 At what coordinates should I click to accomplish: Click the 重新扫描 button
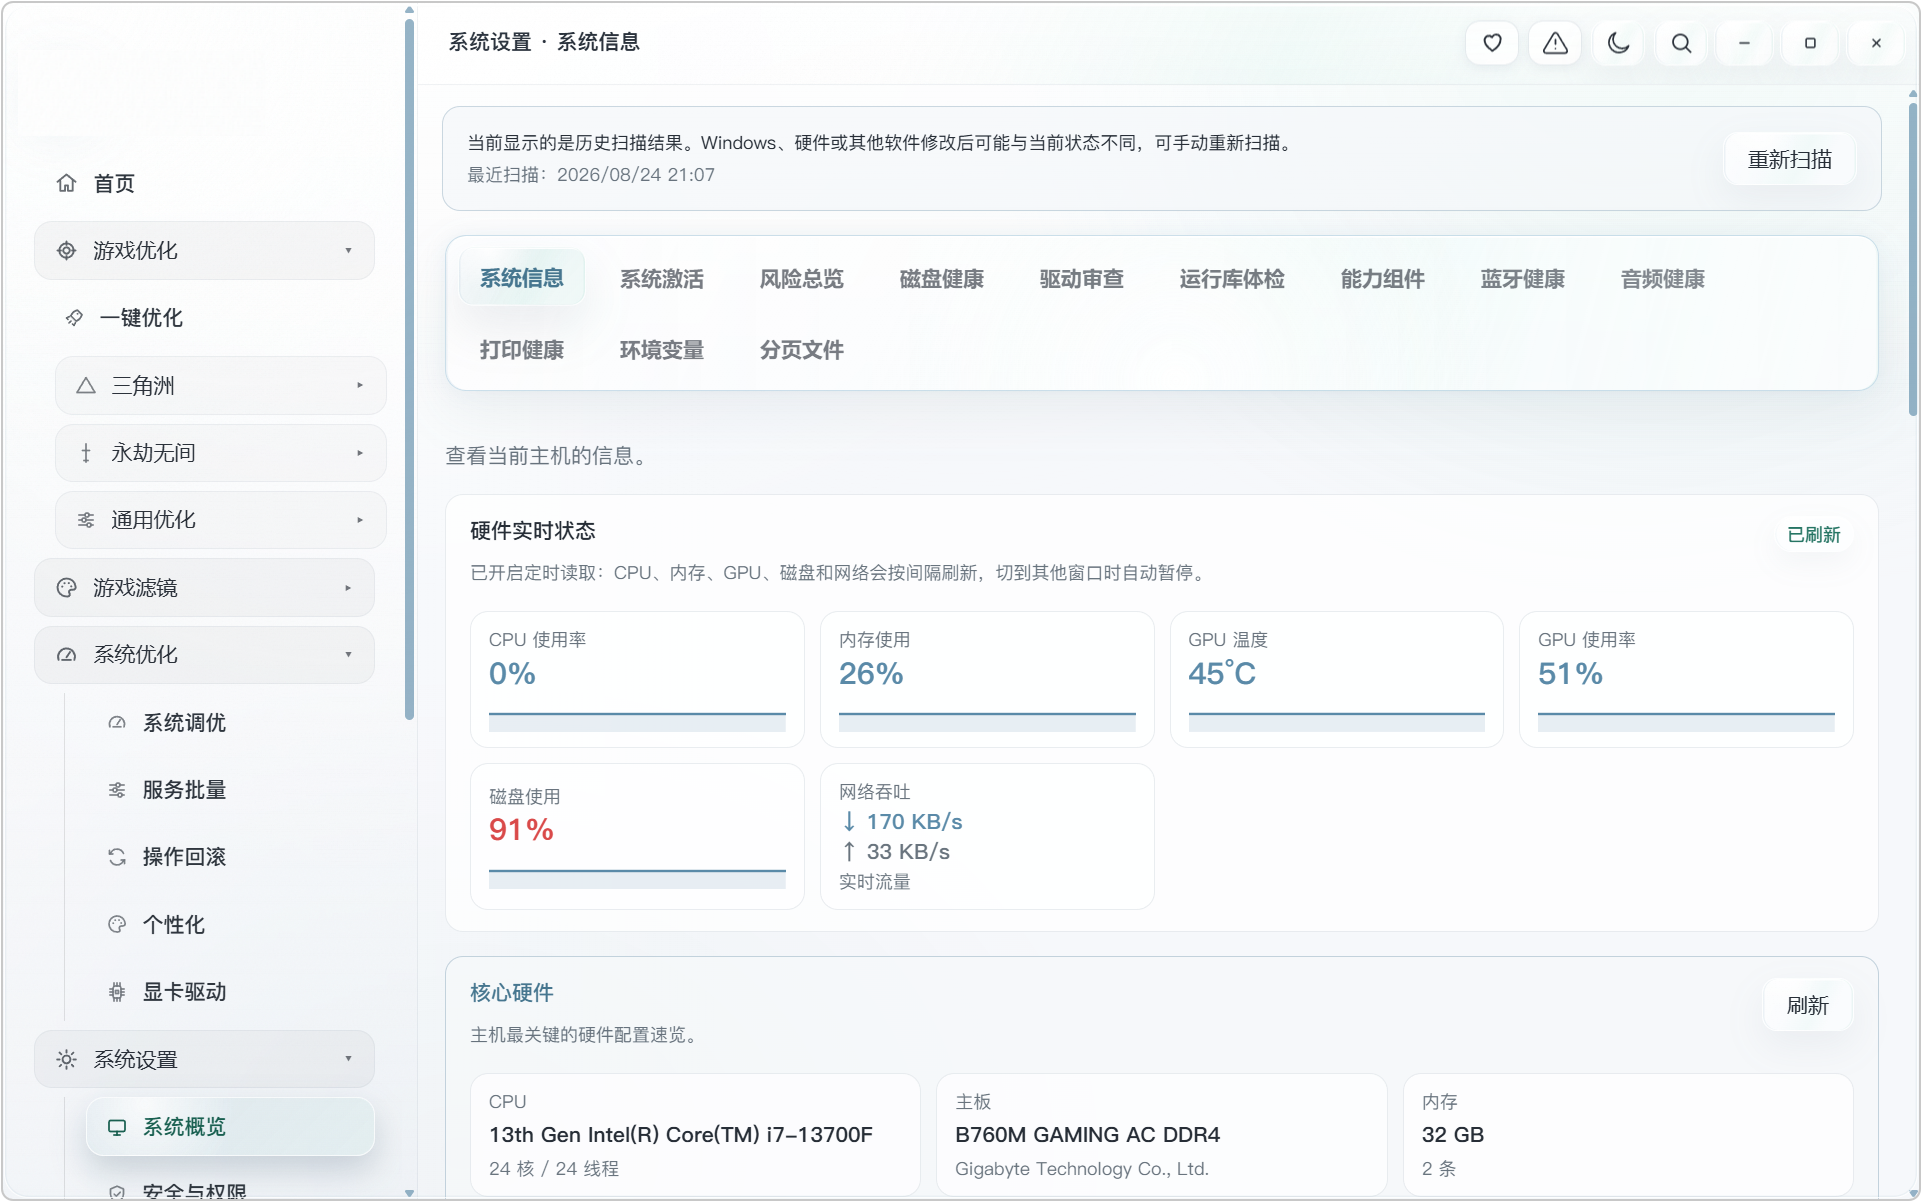tap(1790, 160)
